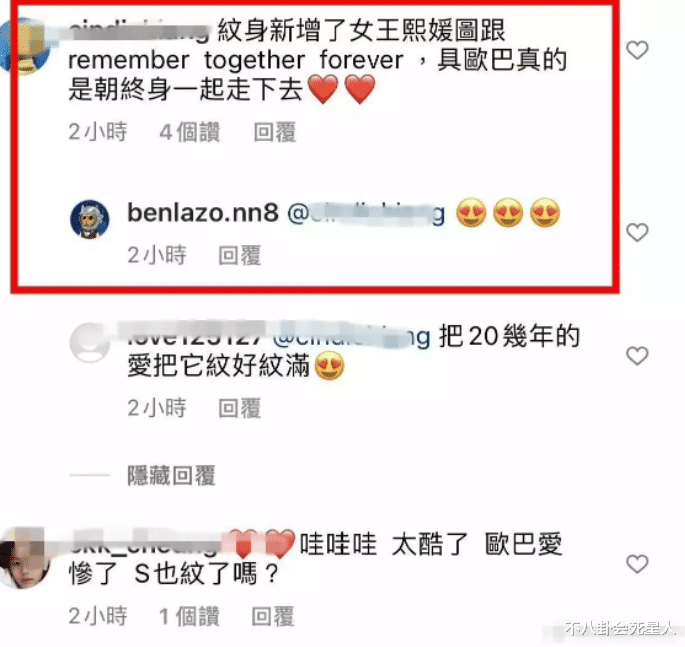Viewport: 685px width, 647px height.
Task: Open the blurred @mention in benlazo.nn8's reply
Action: tap(366, 213)
